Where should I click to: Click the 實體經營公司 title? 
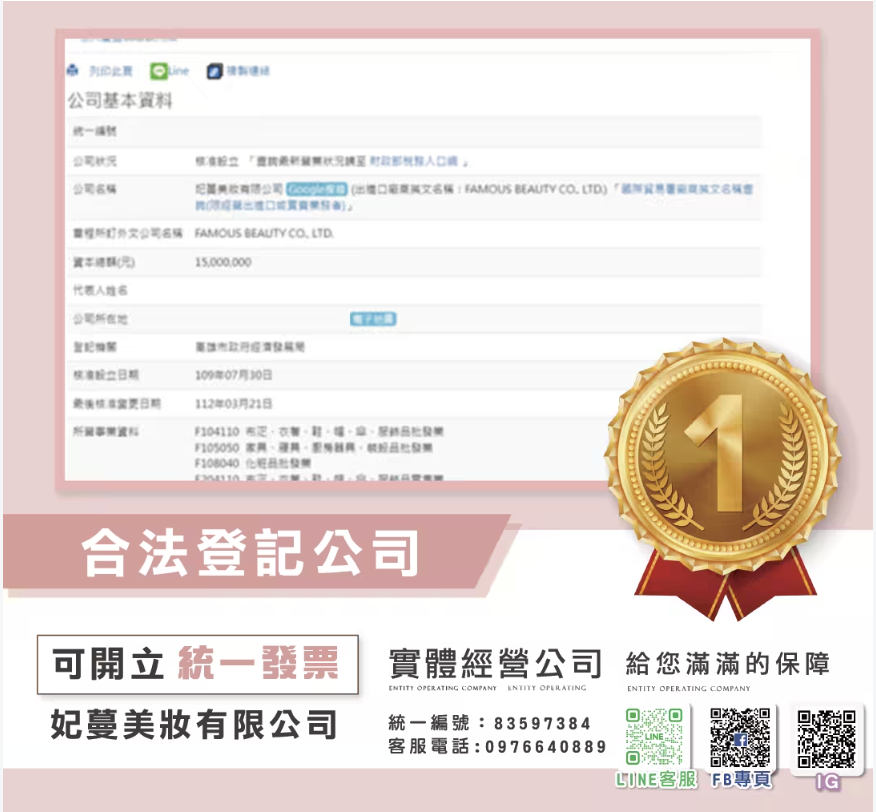[x=494, y=663]
